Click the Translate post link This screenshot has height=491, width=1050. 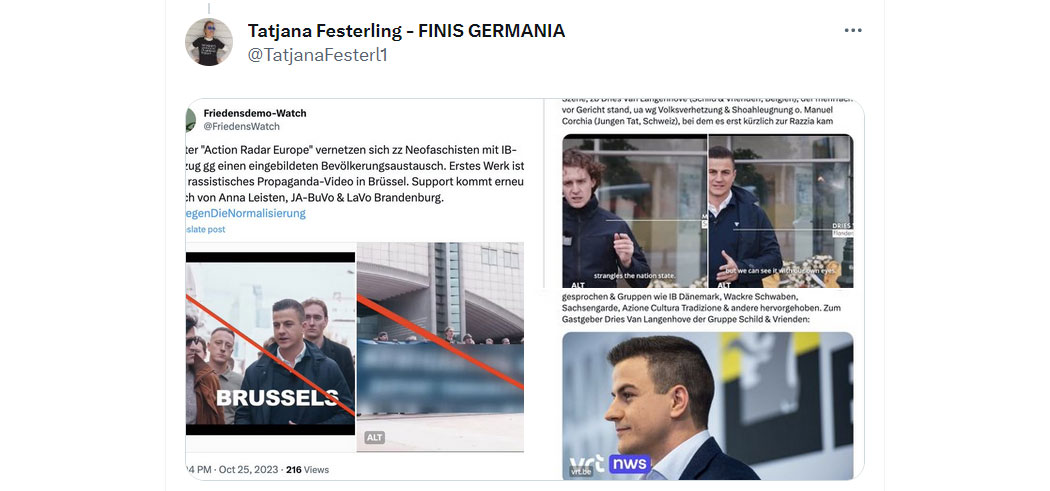click(206, 229)
